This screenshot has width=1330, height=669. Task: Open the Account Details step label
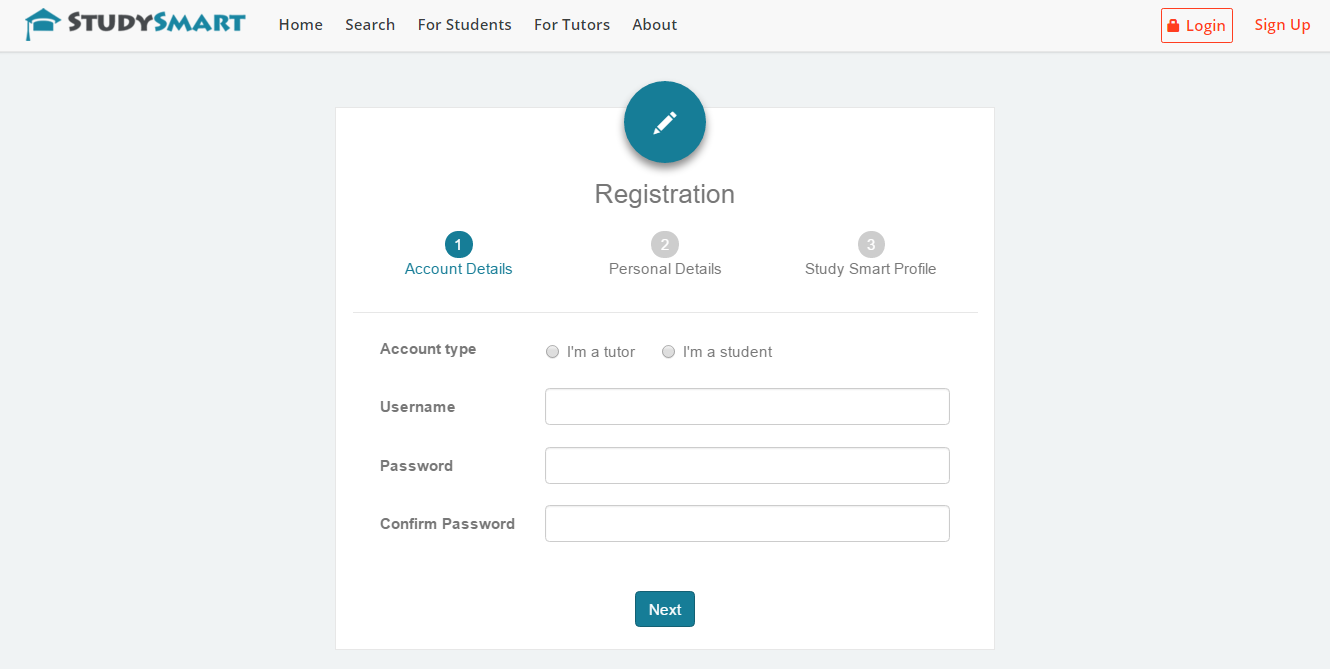point(458,268)
